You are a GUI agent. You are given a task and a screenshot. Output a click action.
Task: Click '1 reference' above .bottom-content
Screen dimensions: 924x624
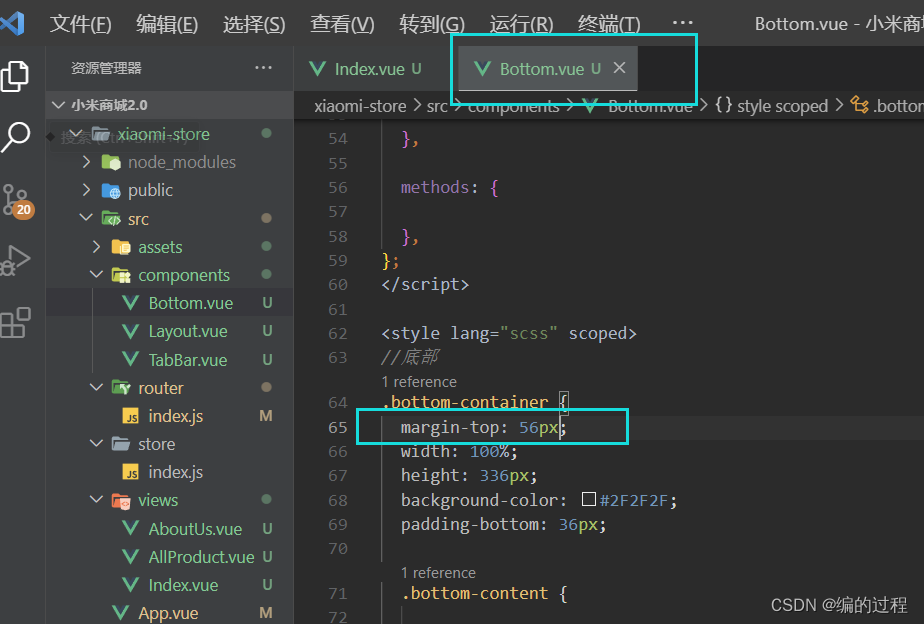438,573
